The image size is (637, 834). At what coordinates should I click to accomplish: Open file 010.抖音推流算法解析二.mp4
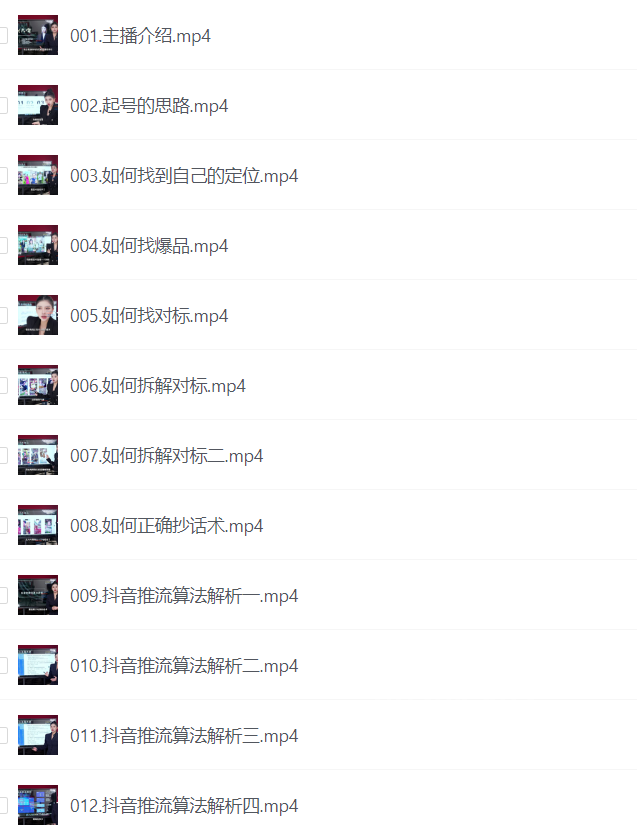[184, 665]
